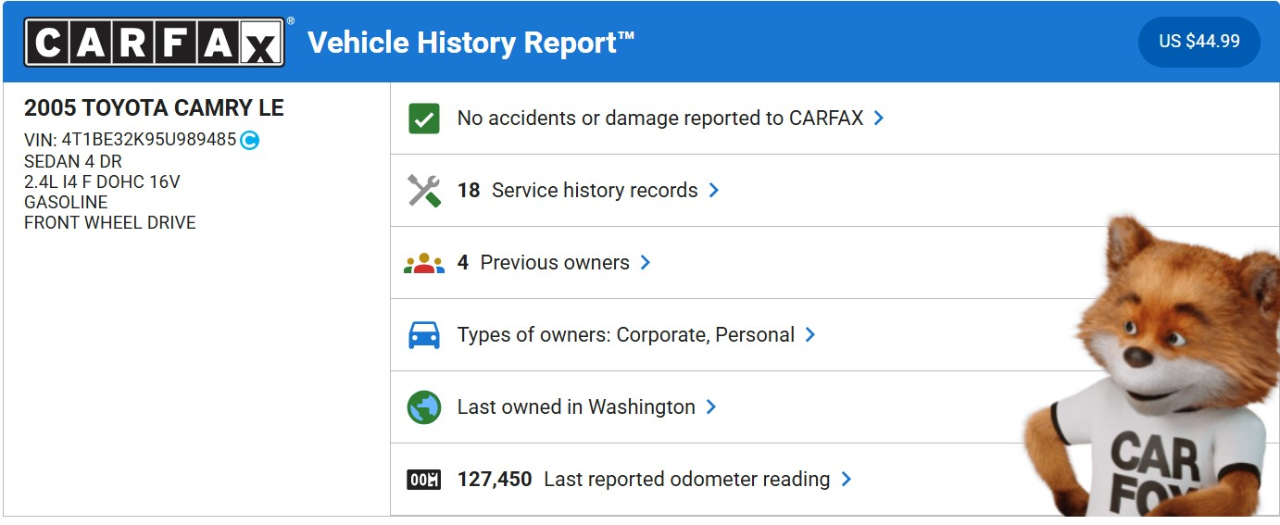This screenshot has width=1280, height=525.
Task: Click the green checkmark no-accidents icon
Action: 424,118
